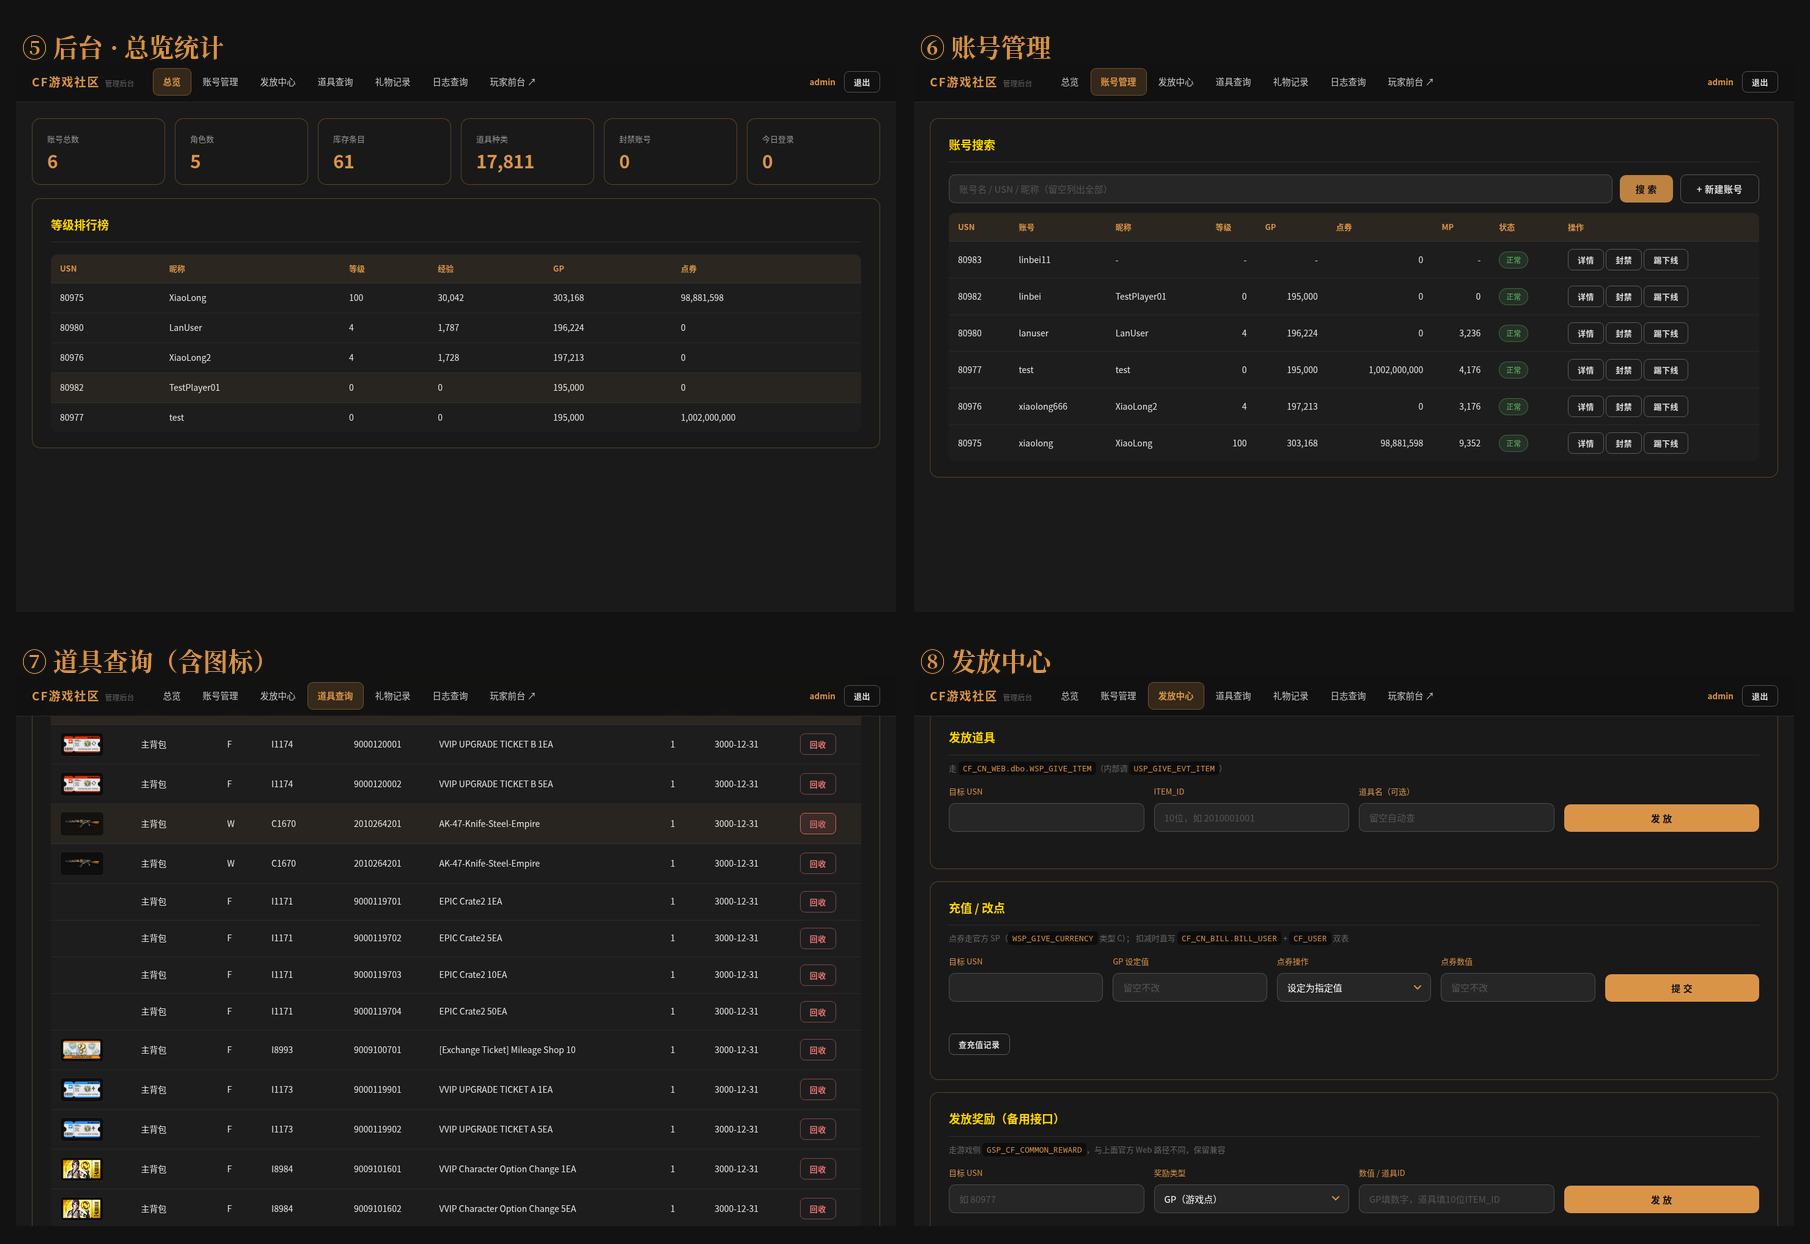Click 封禁 for account lanuser

1623,333
